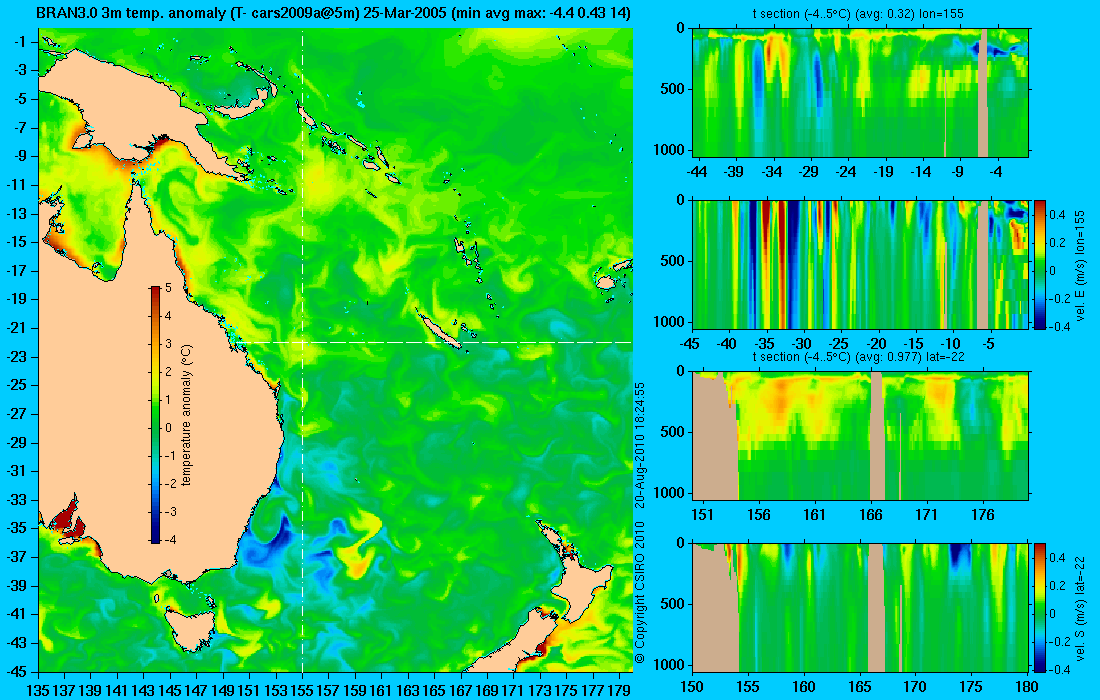Click the 't section (avg: 0.977) lat=-22' title
The image size is (1100, 700).
[859, 357]
